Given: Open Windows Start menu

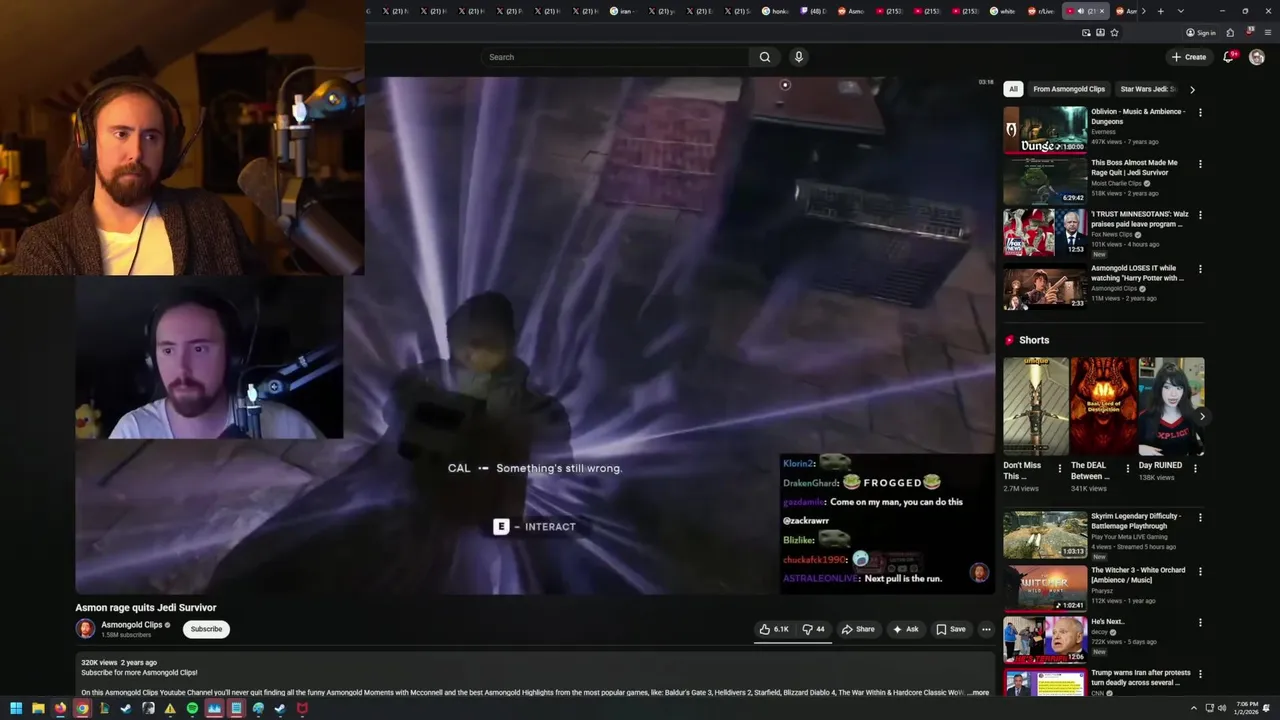Looking at the screenshot, I should 16,709.
